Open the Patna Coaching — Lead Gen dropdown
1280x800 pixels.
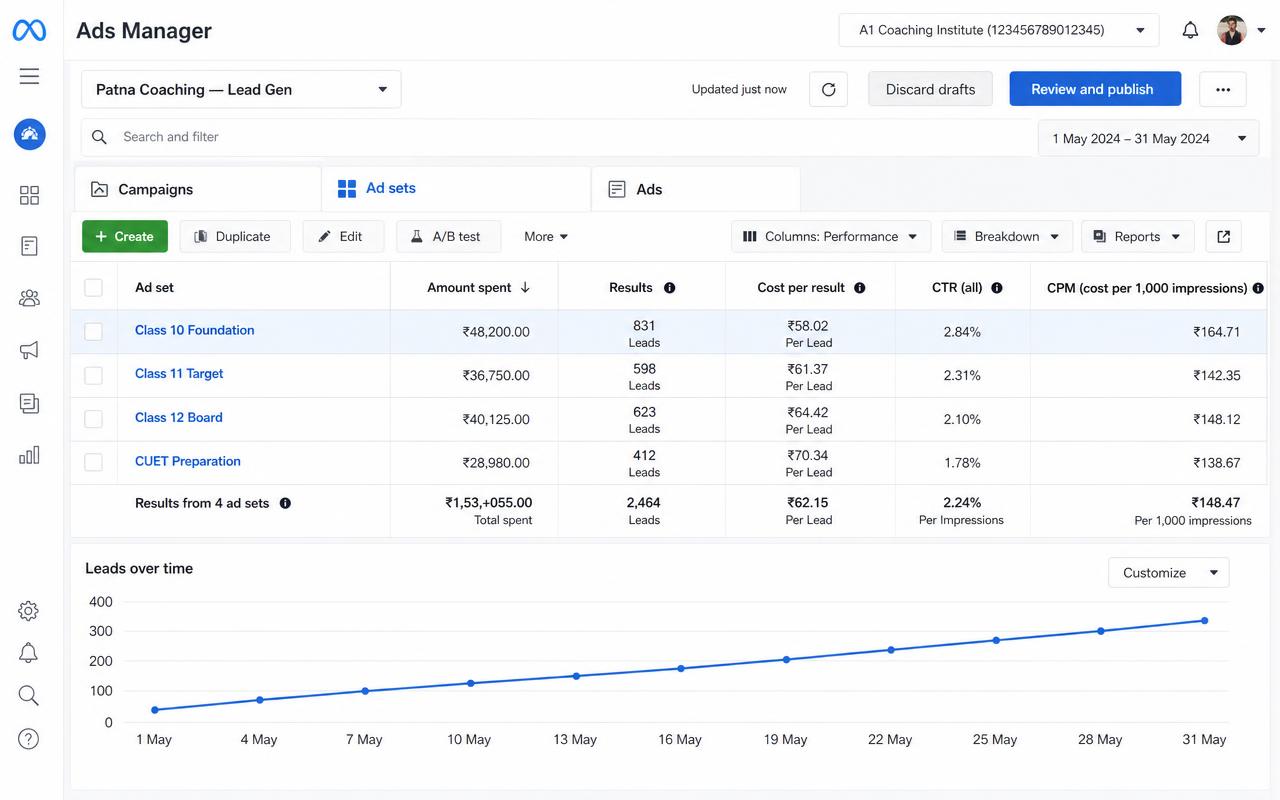click(x=241, y=89)
